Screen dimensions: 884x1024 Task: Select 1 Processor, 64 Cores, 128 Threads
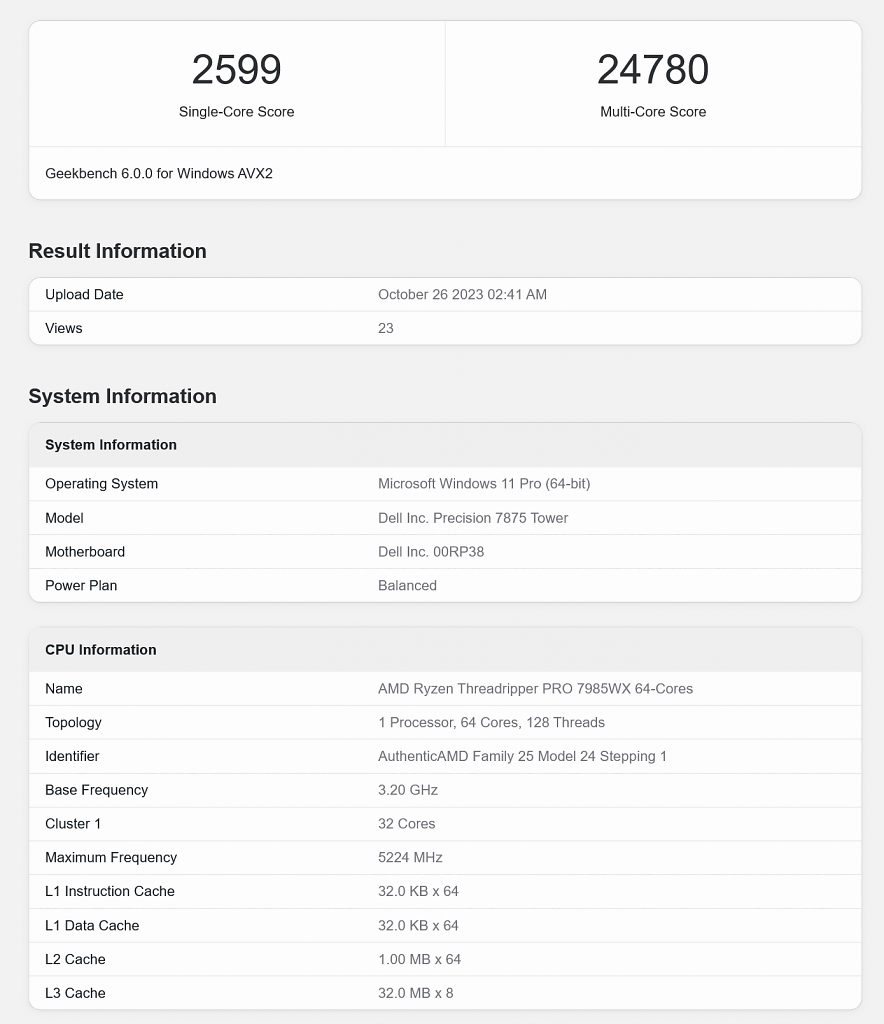point(491,723)
